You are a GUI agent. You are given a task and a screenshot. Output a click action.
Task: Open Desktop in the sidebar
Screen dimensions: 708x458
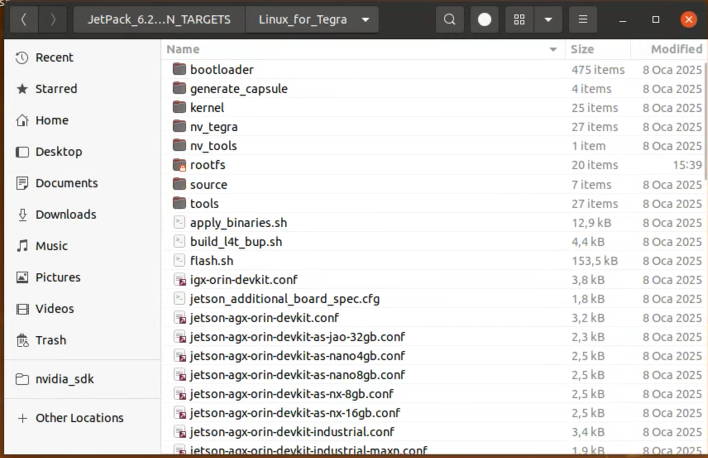click(82, 151)
